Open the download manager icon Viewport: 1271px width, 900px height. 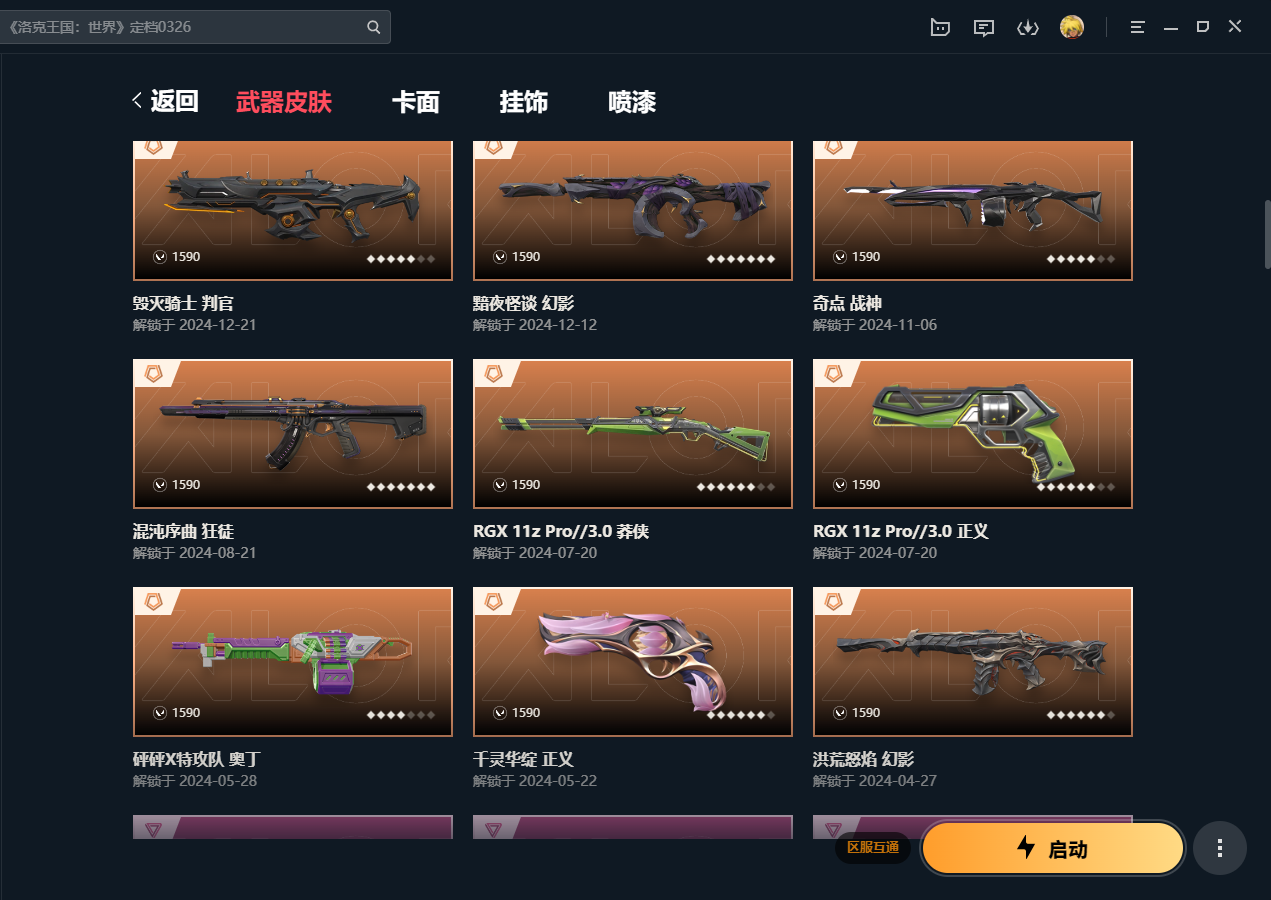coord(1028,27)
